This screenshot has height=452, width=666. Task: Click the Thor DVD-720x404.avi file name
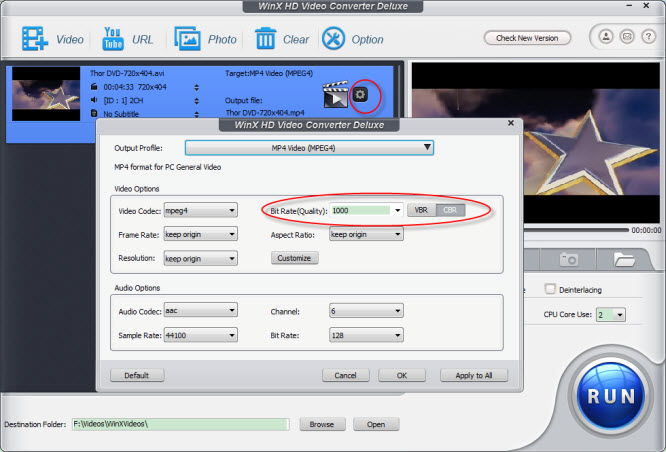click(x=127, y=73)
